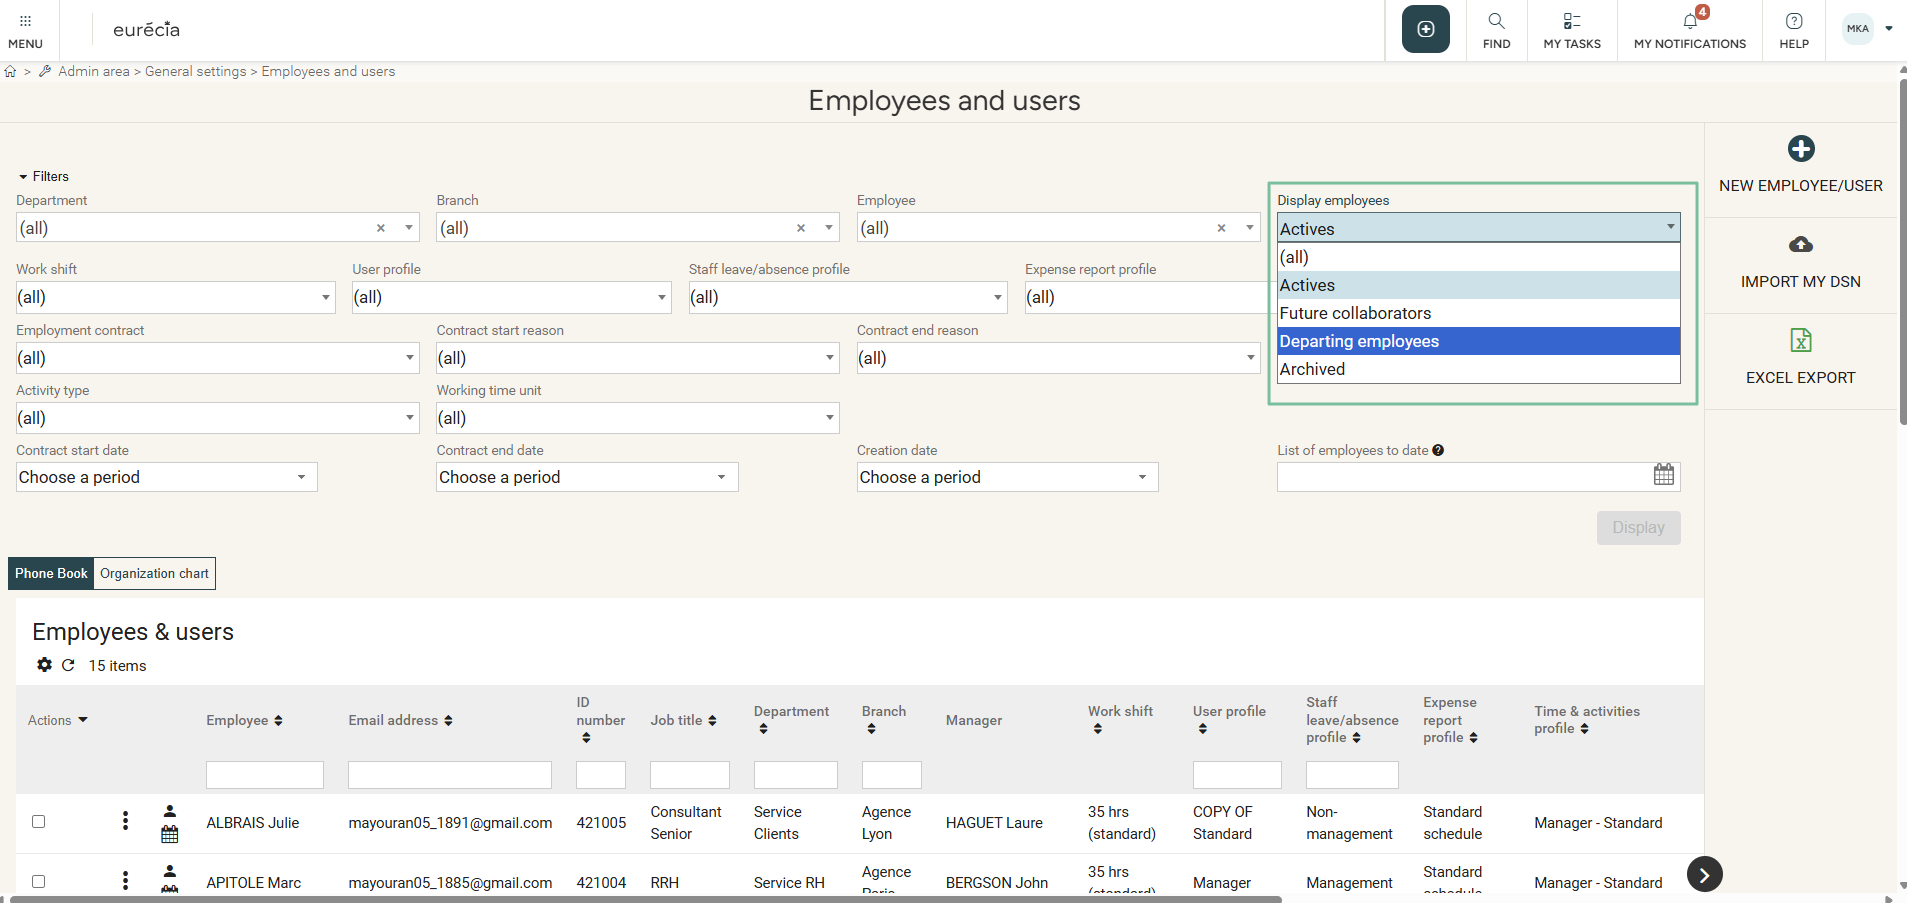This screenshot has width=1907, height=903.
Task: Open the table settings gear icon
Action: coord(44,665)
